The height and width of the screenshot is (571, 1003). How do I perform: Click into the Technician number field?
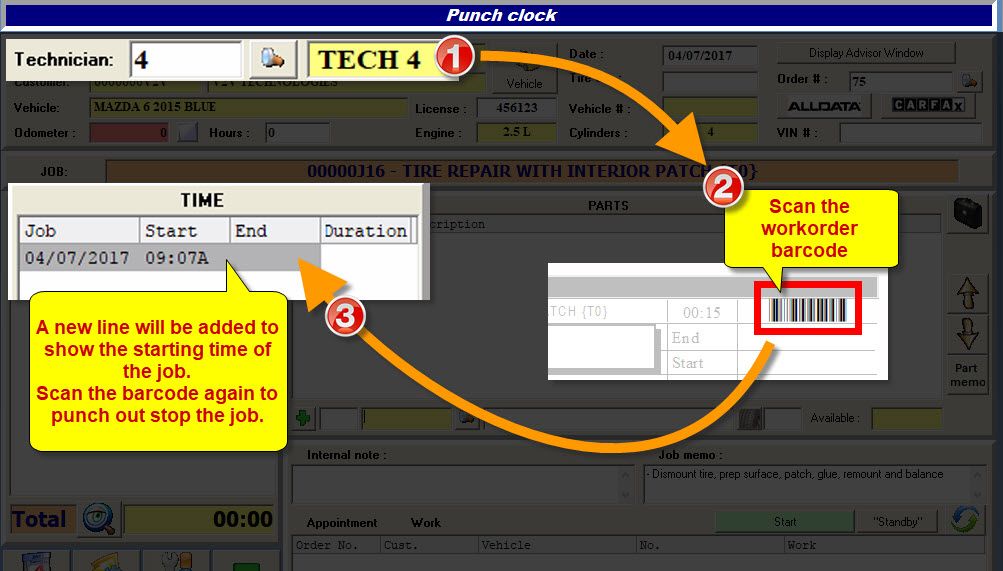coord(186,59)
